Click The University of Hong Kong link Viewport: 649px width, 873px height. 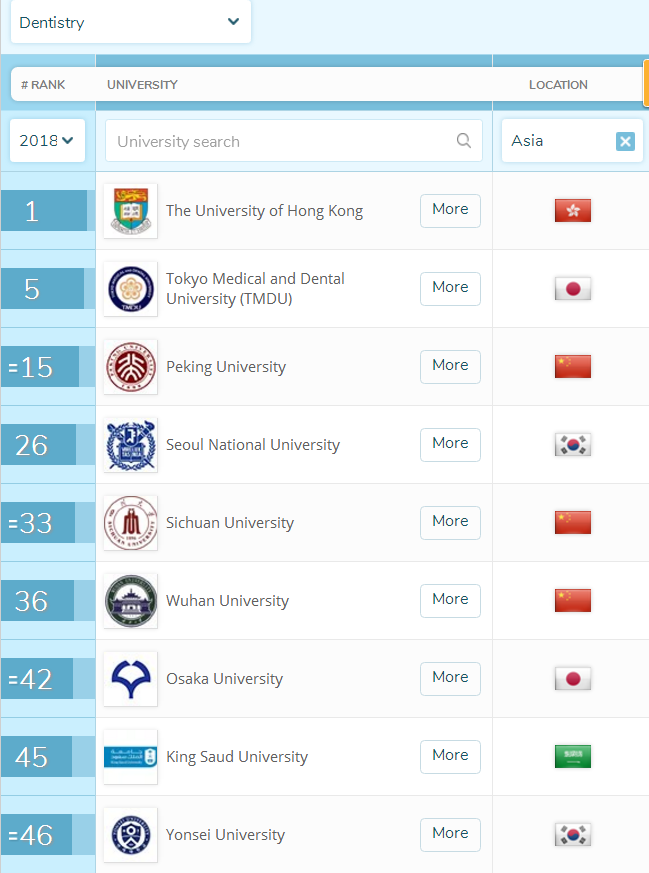(264, 211)
